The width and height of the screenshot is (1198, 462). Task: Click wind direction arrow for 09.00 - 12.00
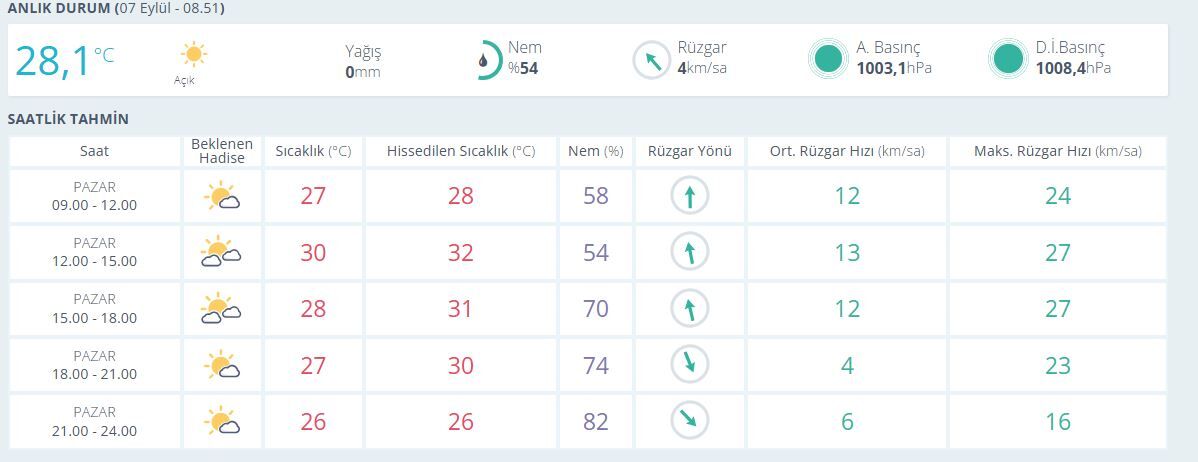tap(689, 196)
